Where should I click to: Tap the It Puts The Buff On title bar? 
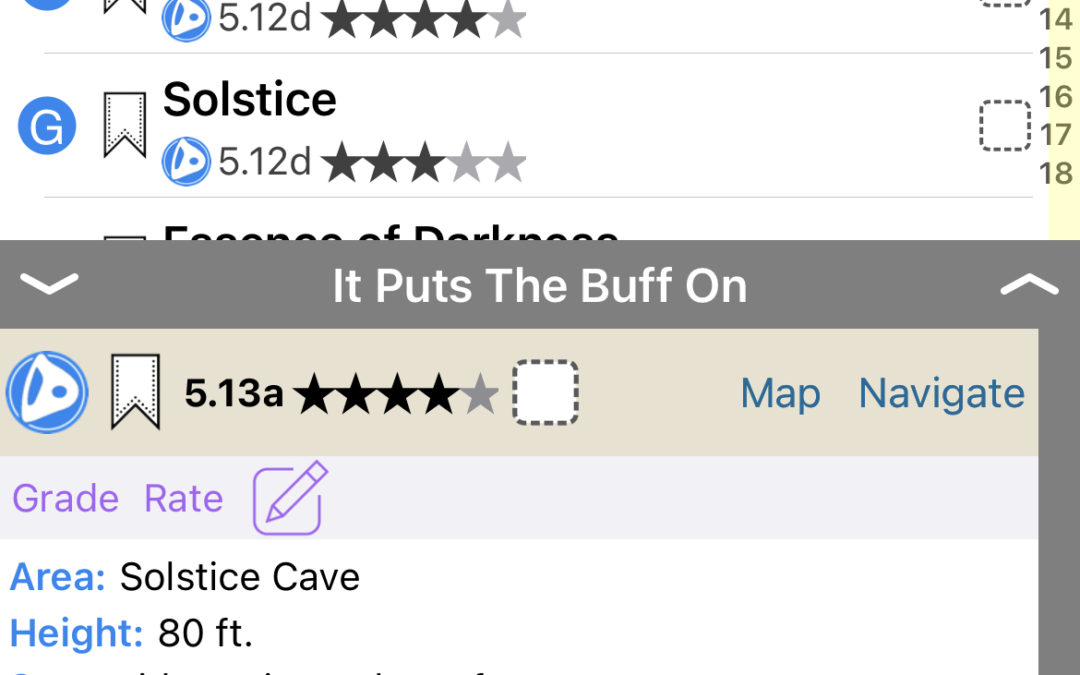(539, 286)
